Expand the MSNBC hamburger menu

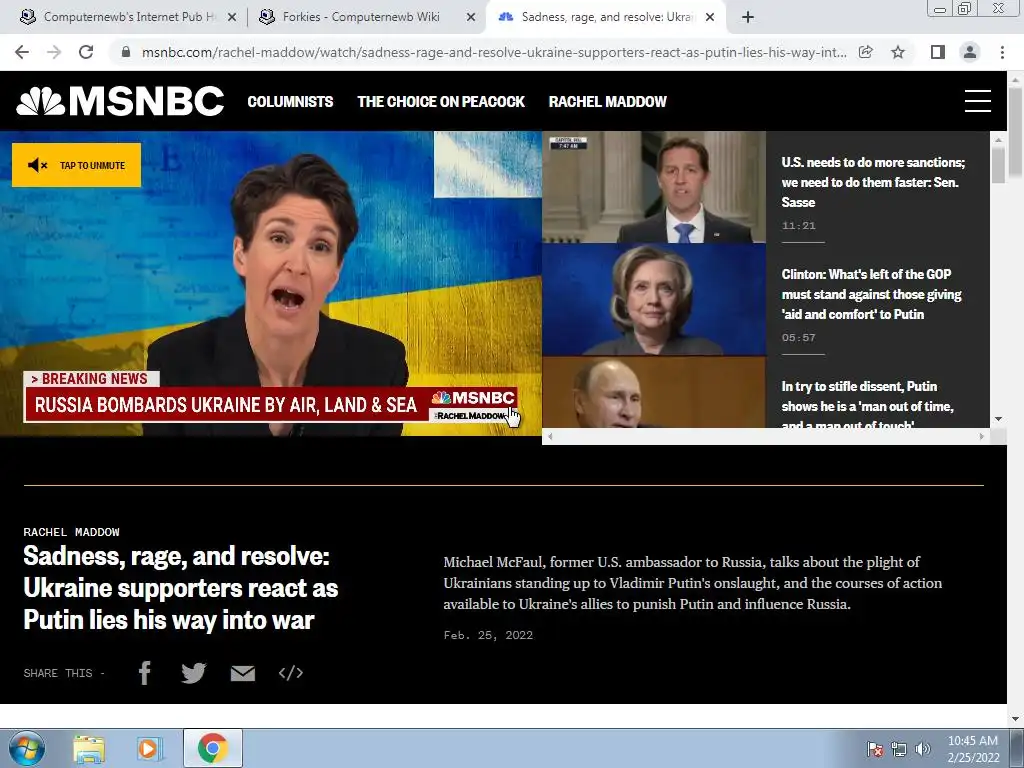click(978, 101)
